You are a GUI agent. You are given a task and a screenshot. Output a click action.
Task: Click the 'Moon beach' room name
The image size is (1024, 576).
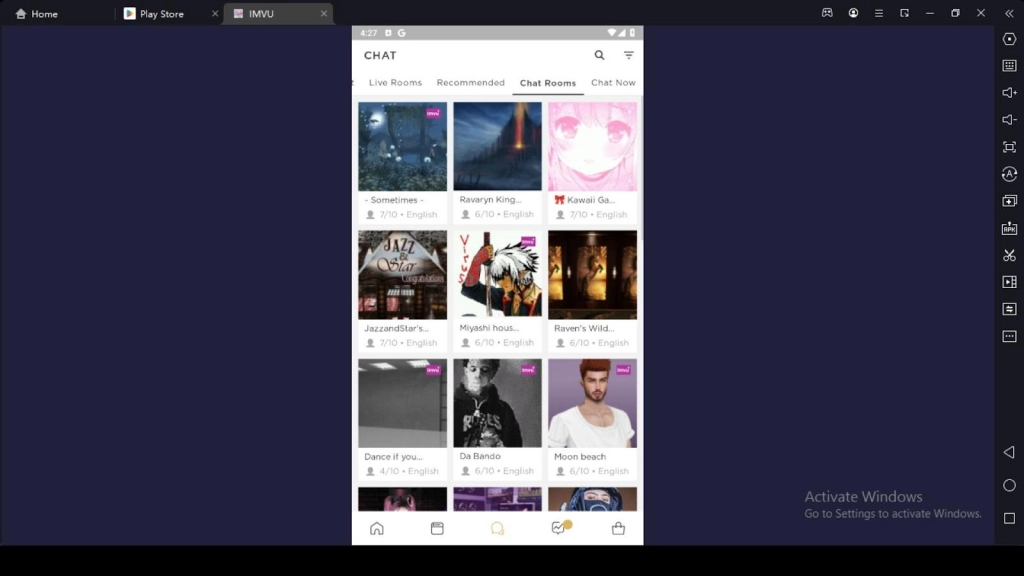[580, 456]
